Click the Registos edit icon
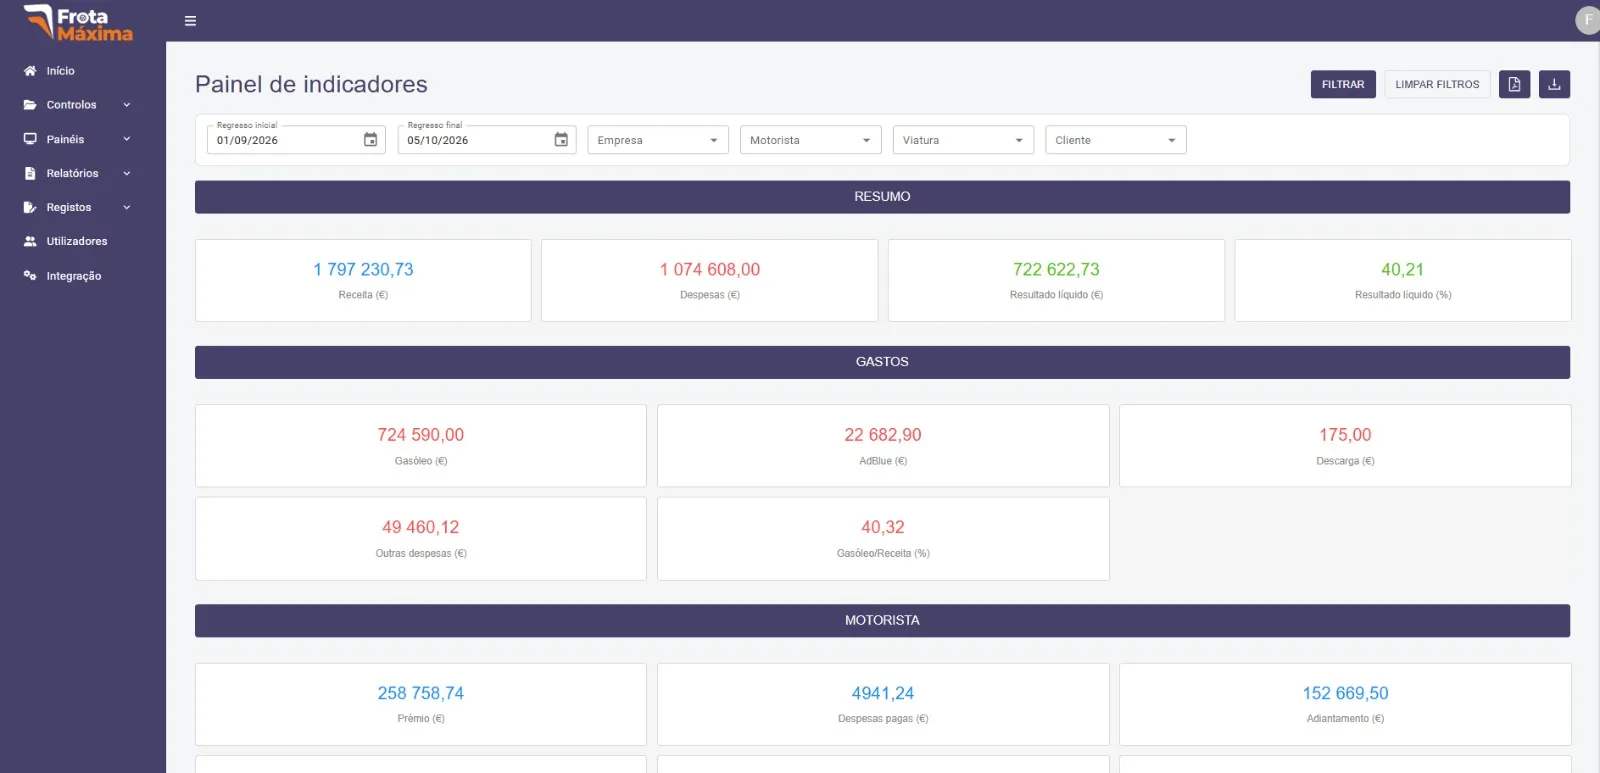The image size is (1600, 773). (30, 207)
